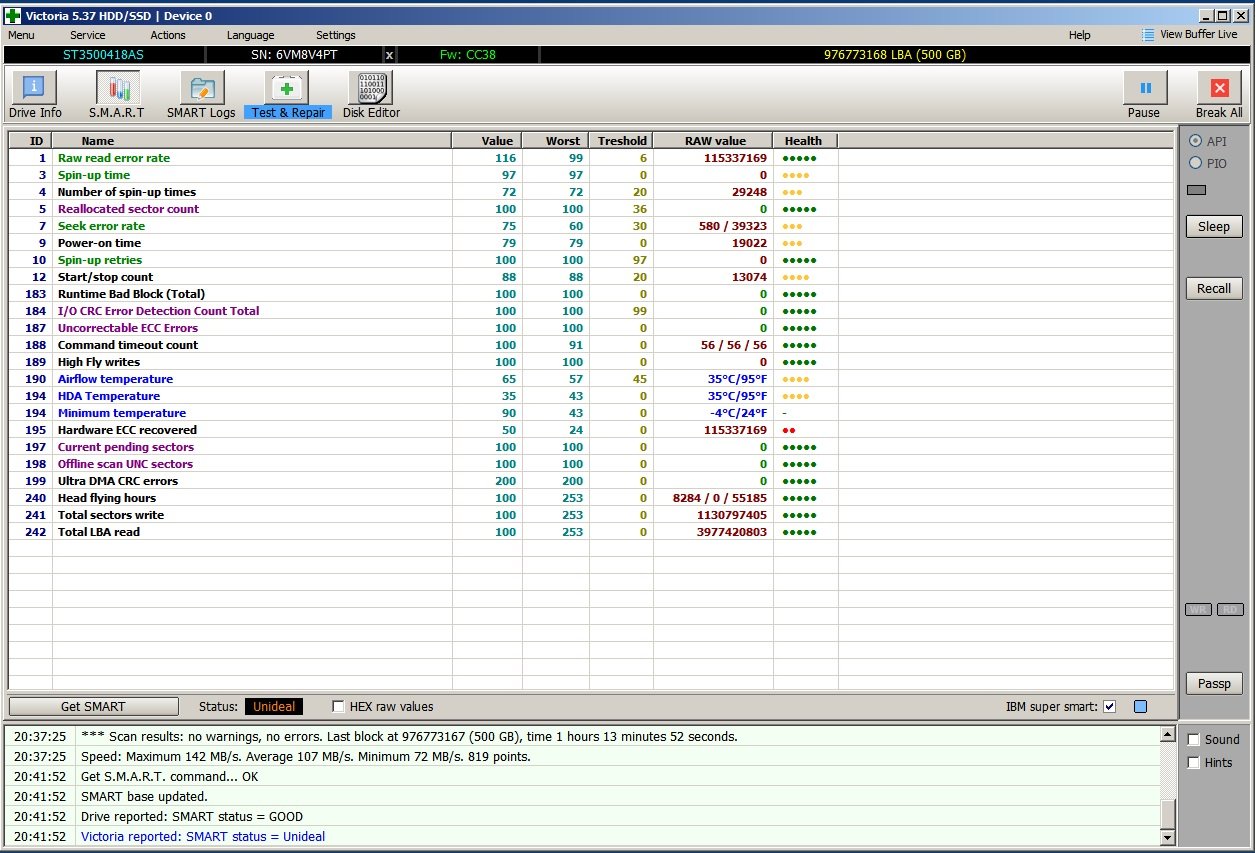Click the View Buffer Live icon
The image size is (1255, 853).
pos(1148,35)
